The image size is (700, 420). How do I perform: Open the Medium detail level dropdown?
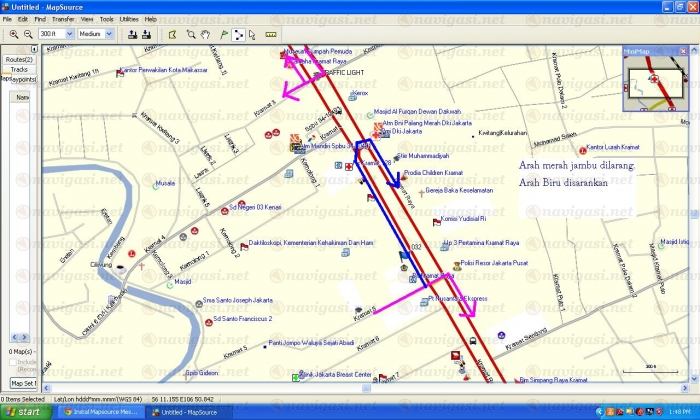pyautogui.click(x=109, y=34)
